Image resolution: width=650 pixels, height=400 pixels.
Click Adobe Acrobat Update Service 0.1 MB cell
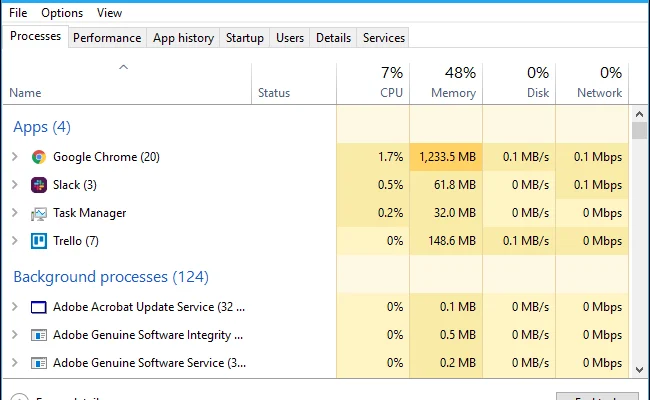pyautogui.click(x=446, y=307)
